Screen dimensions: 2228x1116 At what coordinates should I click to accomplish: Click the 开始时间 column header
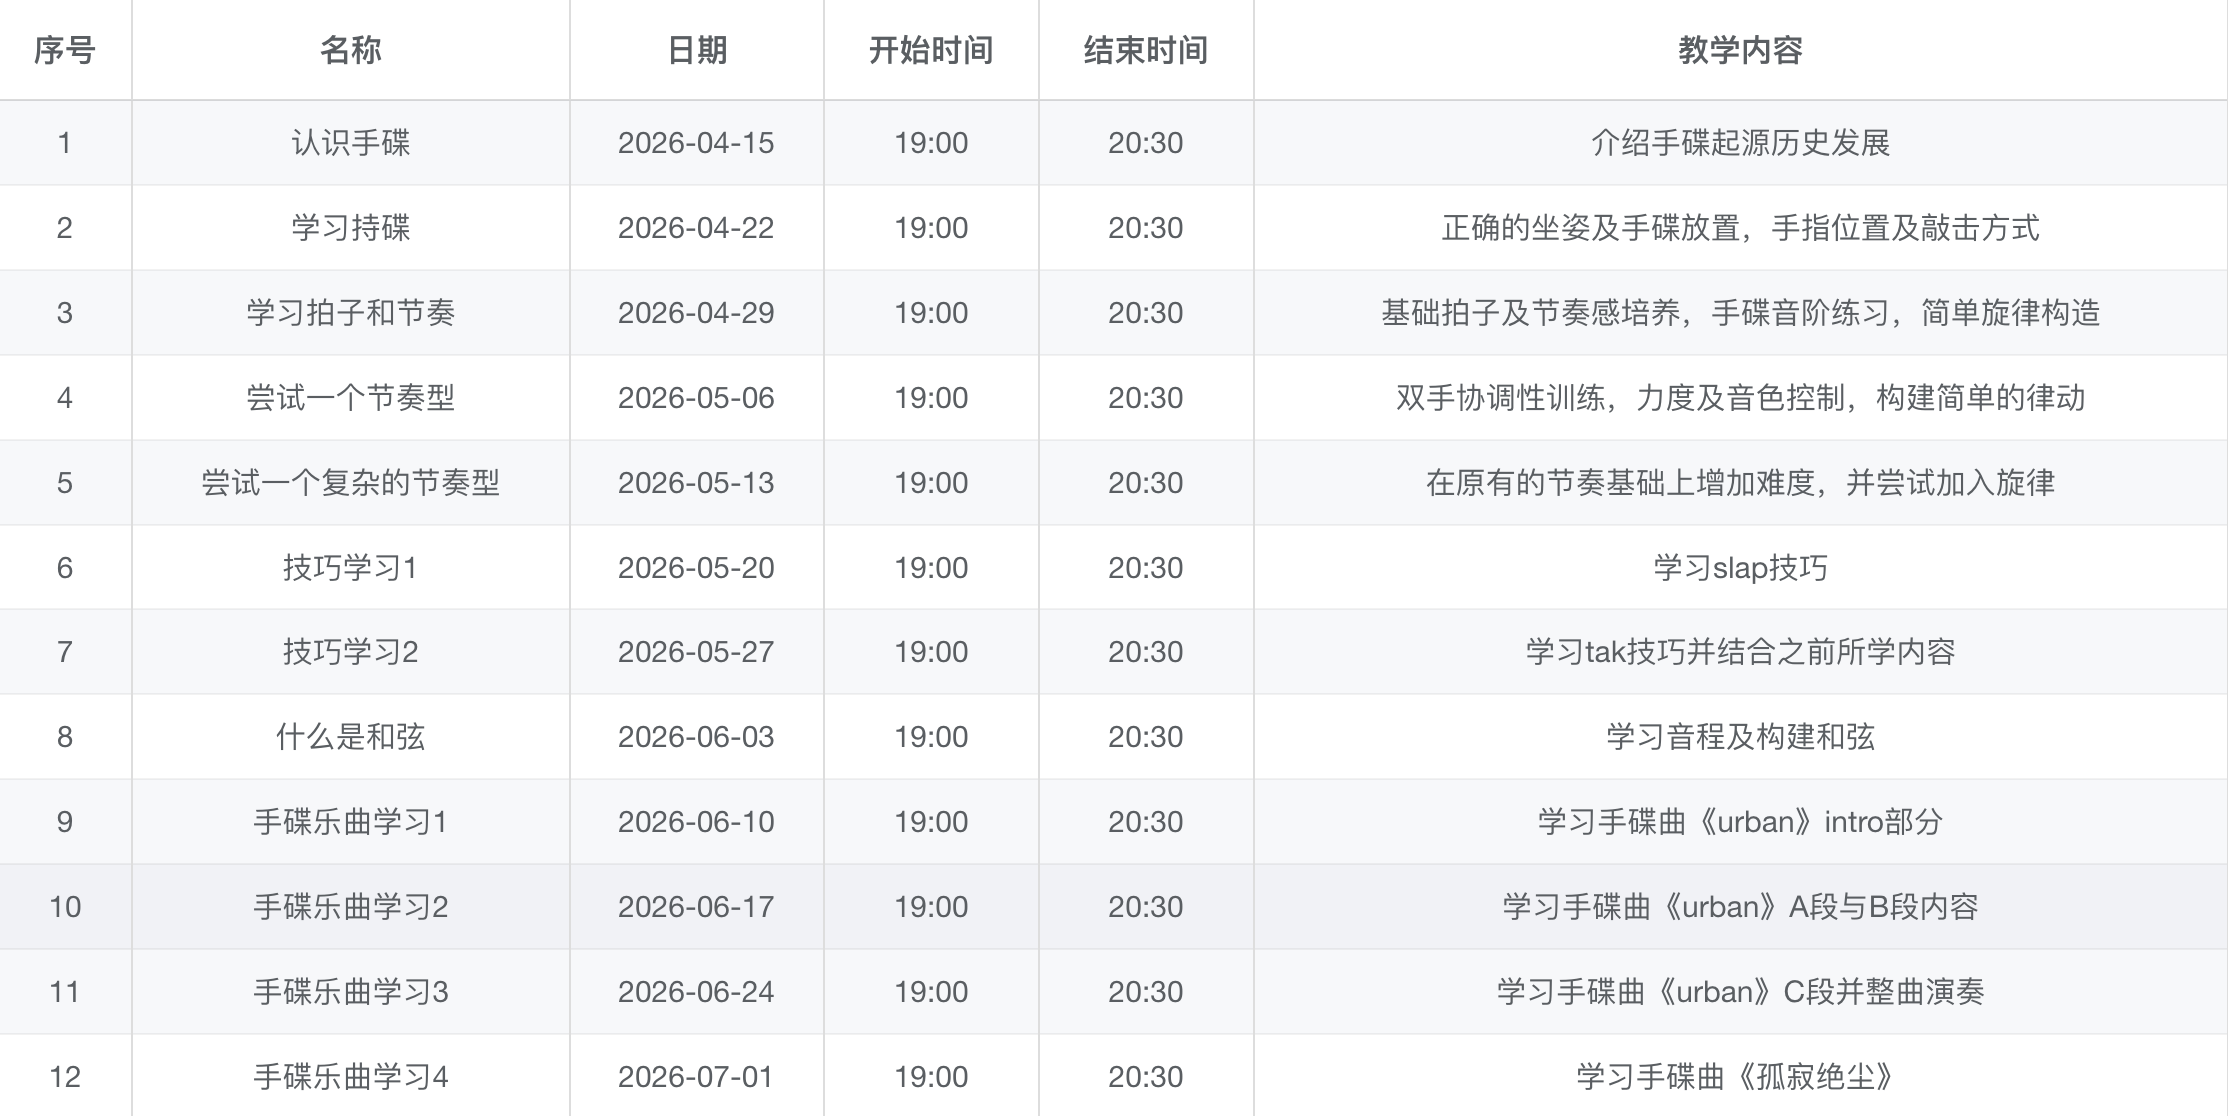pos(930,50)
